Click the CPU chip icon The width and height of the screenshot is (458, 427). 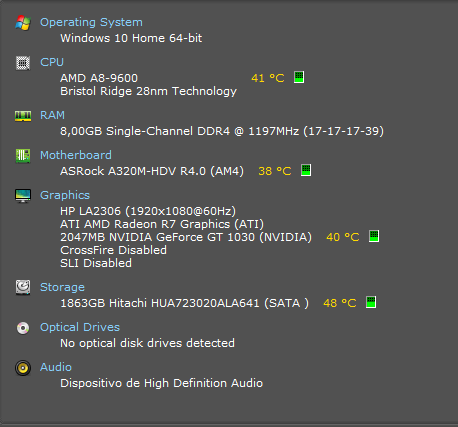(x=23, y=63)
